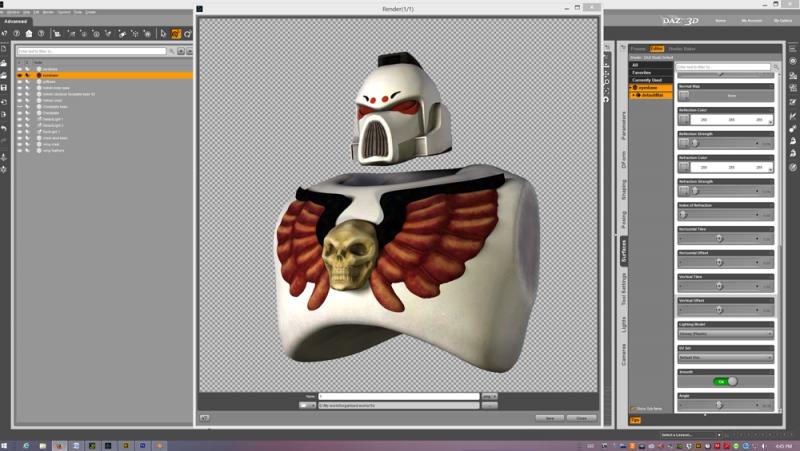The image size is (800, 451).
Task: Open the Lighting Model dropdown
Action: click(725, 334)
